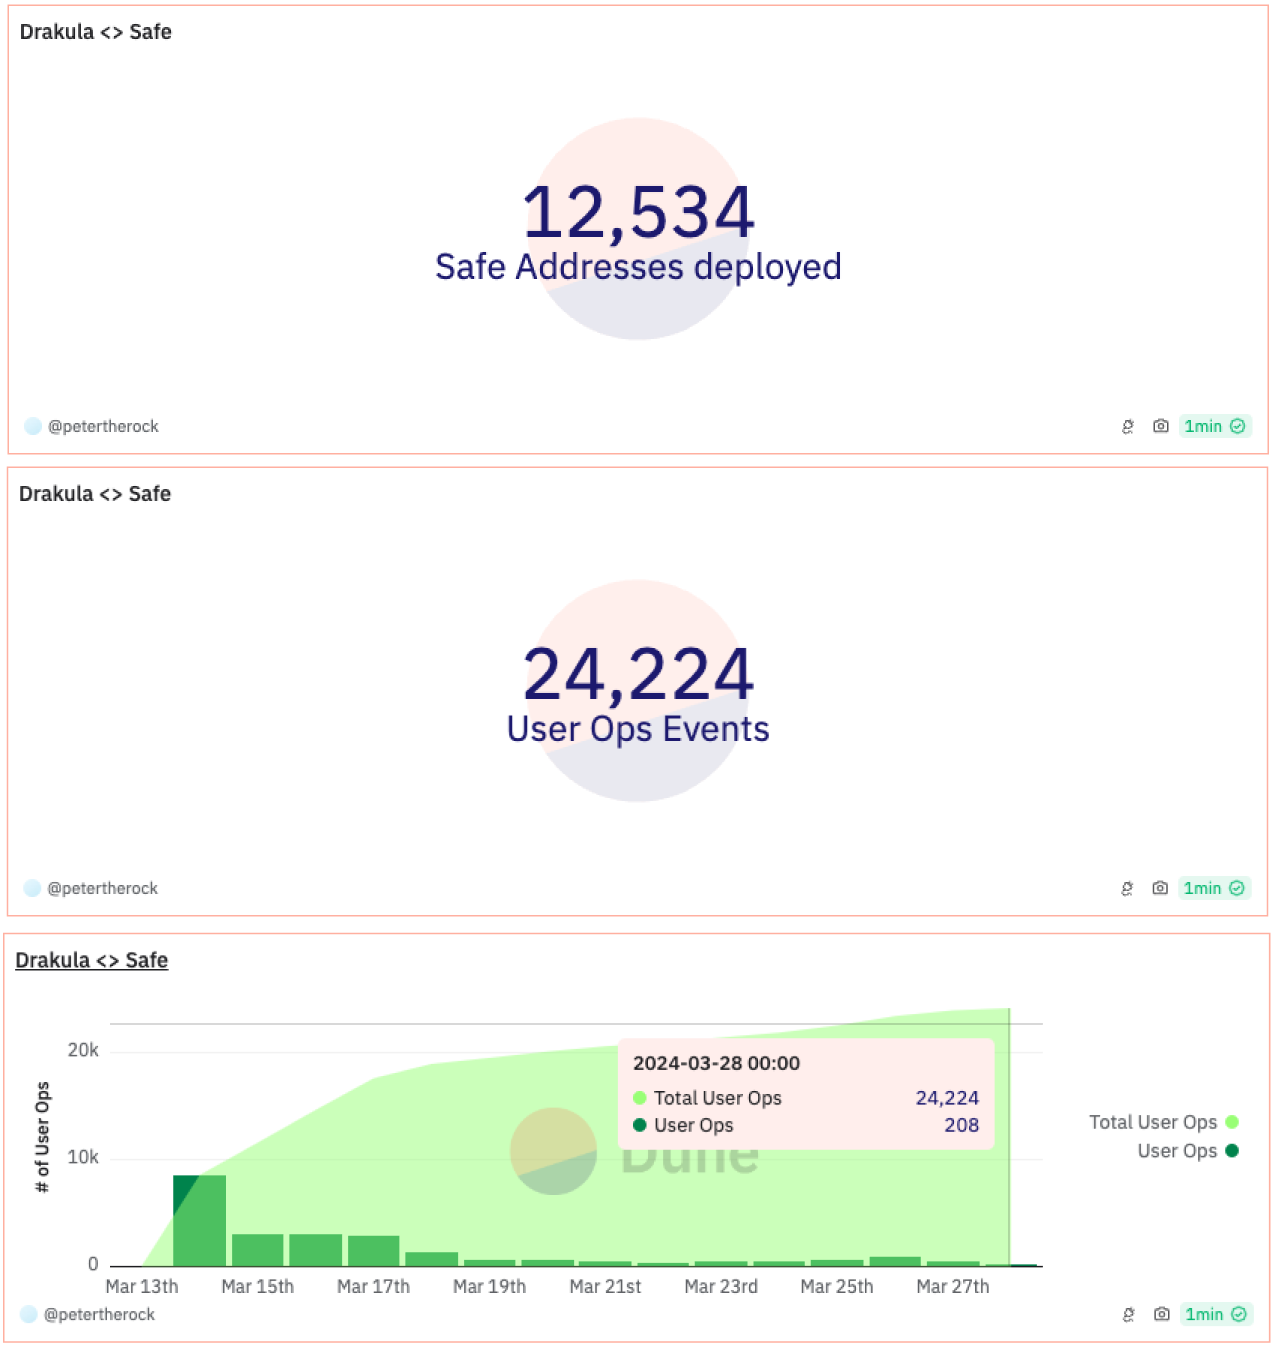Click camera screenshot icon in Safe Addresses deployed panel

click(x=1160, y=426)
